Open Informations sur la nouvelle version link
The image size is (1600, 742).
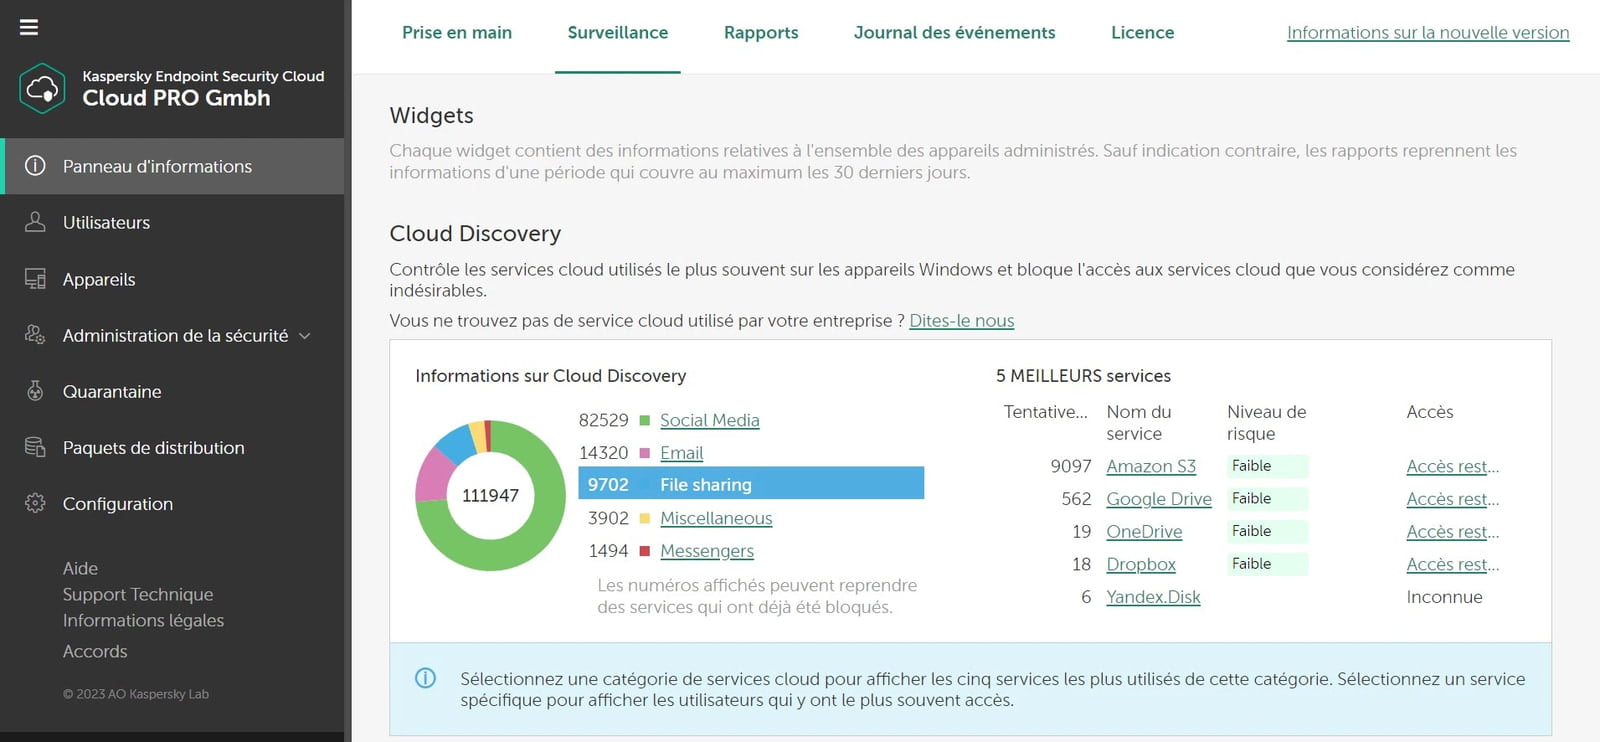click(1427, 33)
